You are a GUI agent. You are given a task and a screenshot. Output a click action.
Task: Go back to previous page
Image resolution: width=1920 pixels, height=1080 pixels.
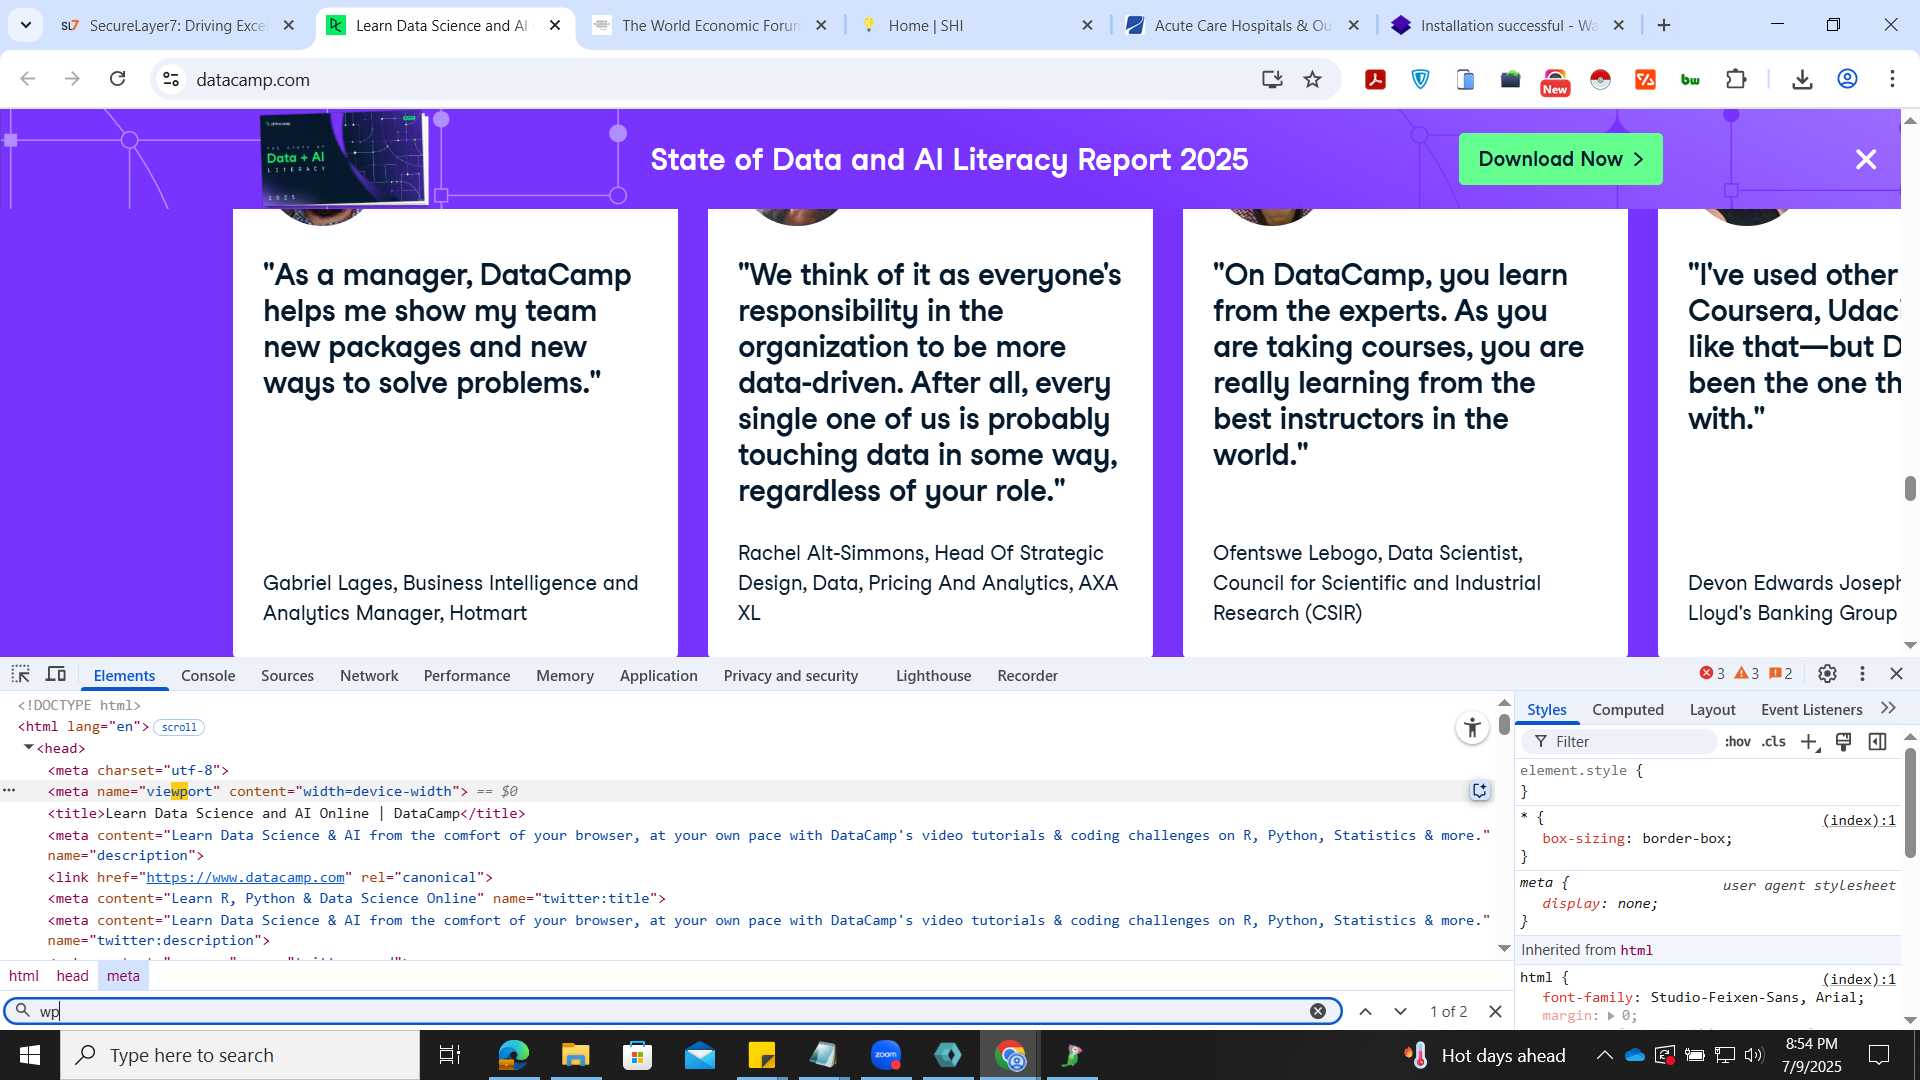[28, 79]
